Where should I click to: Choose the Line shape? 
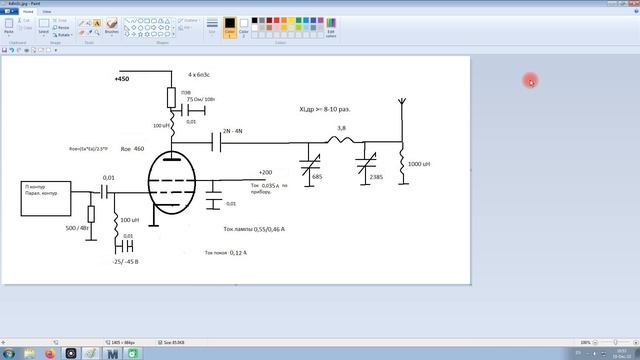pos(127,21)
